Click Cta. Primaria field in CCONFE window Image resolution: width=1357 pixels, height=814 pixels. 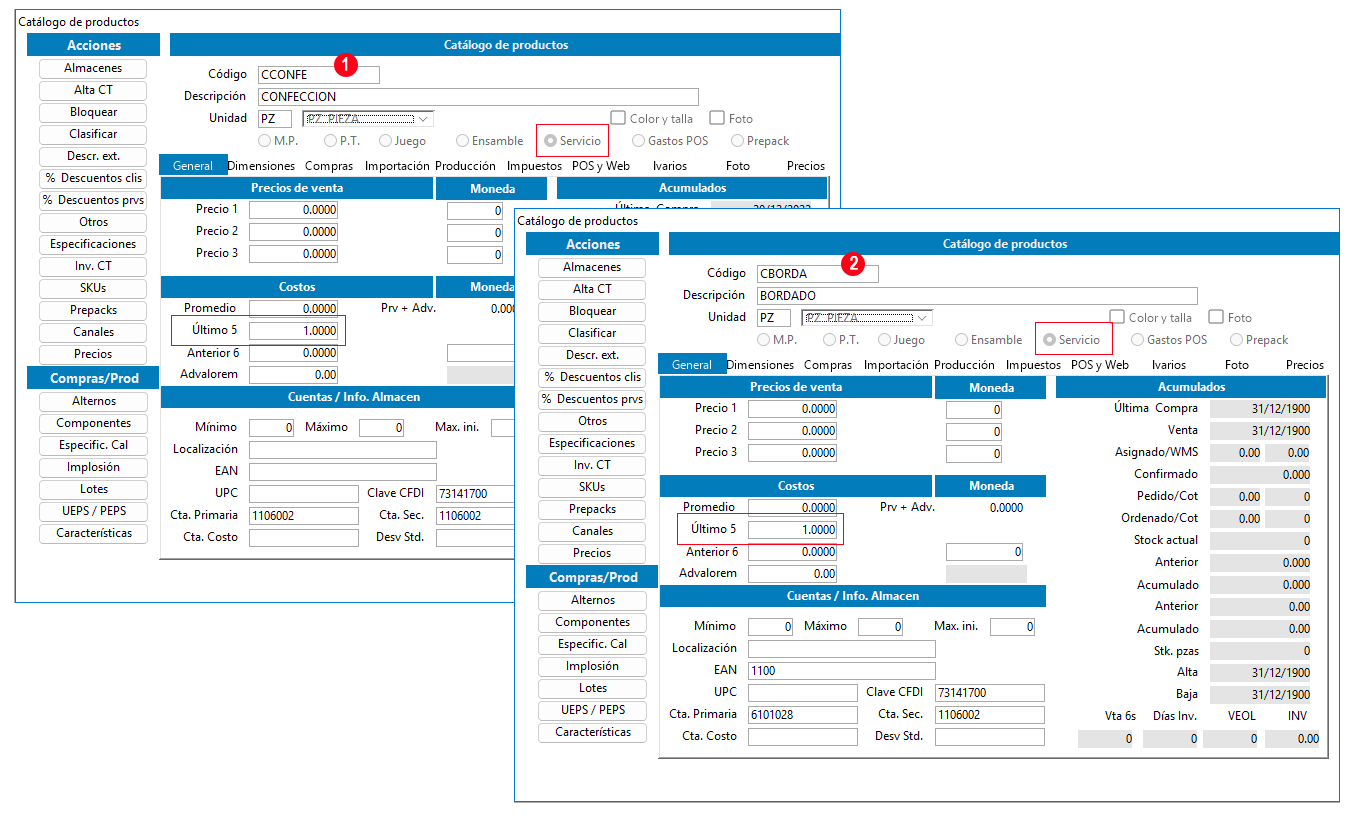tap(304, 516)
